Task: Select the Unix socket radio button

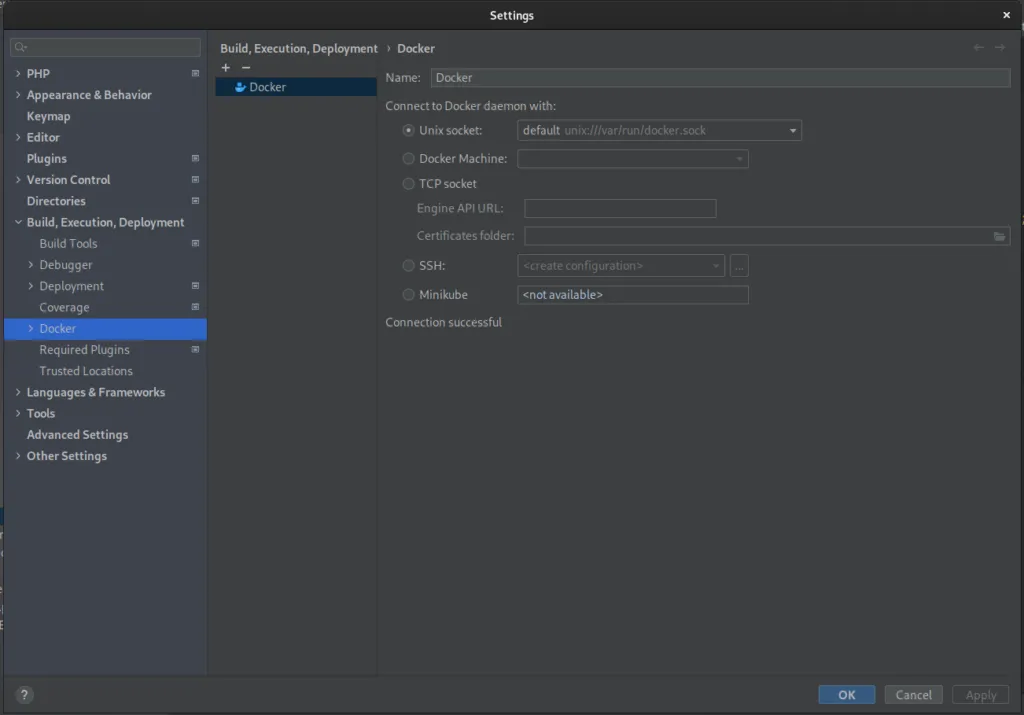Action: pos(408,130)
